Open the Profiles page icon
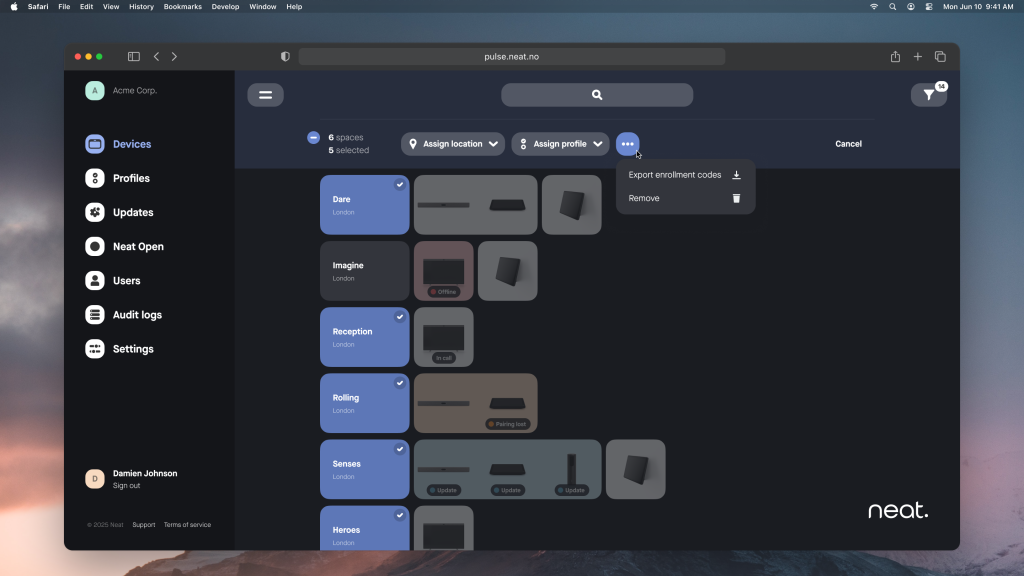The image size is (1024, 576). 95,178
